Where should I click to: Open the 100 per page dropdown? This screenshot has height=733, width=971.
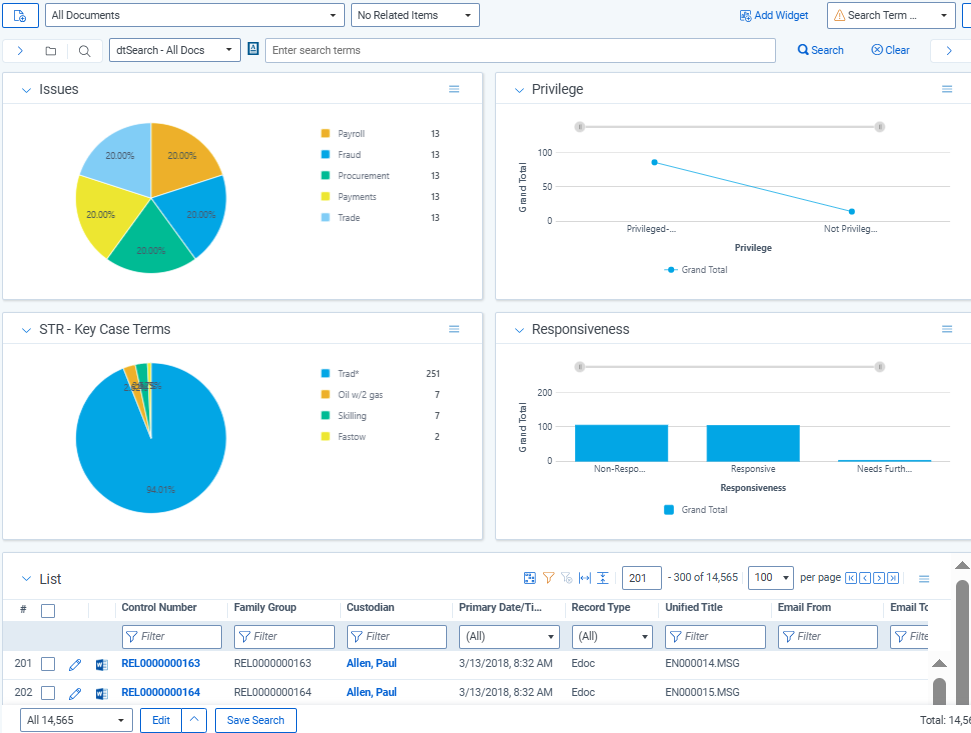coord(771,578)
